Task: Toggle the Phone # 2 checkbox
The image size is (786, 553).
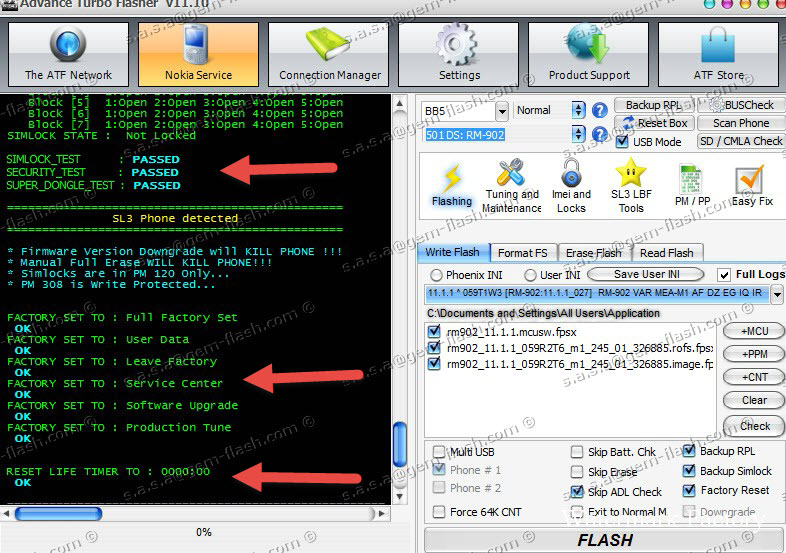Action: [x=439, y=488]
